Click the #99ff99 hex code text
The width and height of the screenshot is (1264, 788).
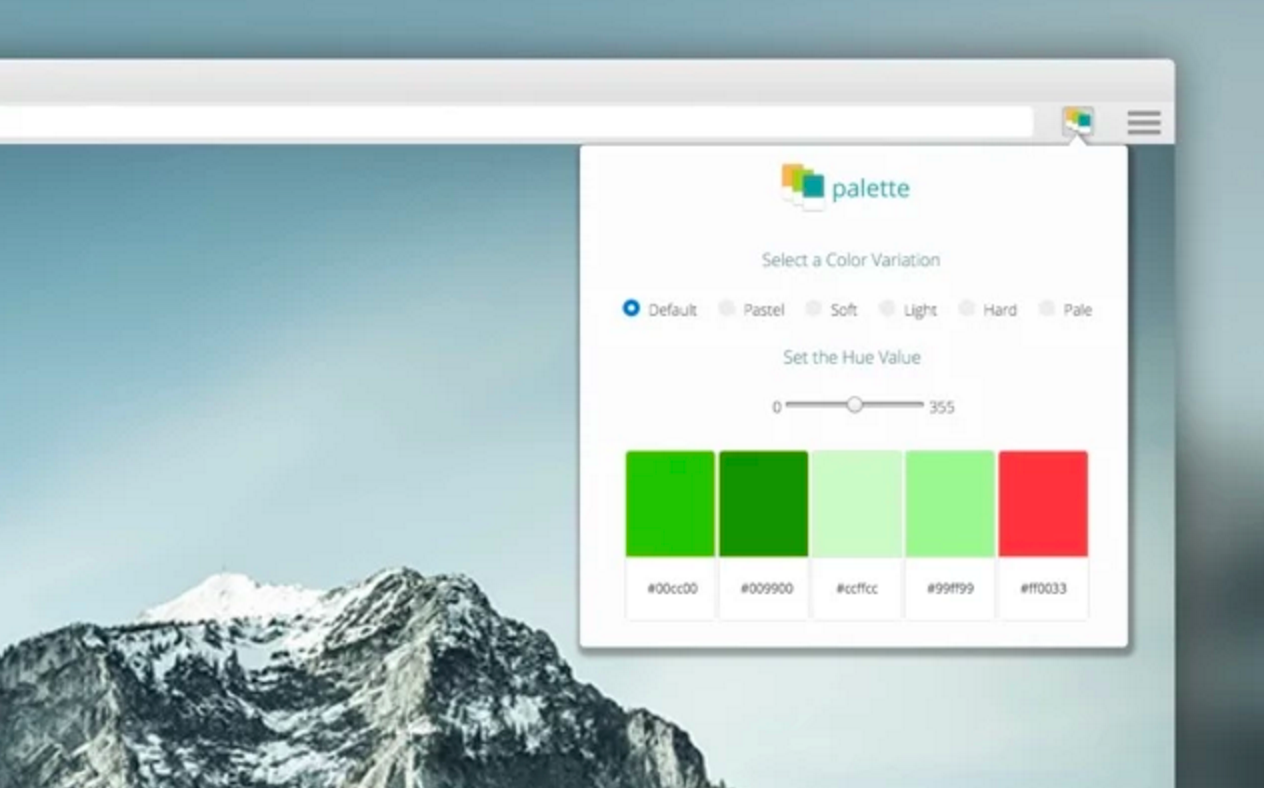pos(951,588)
